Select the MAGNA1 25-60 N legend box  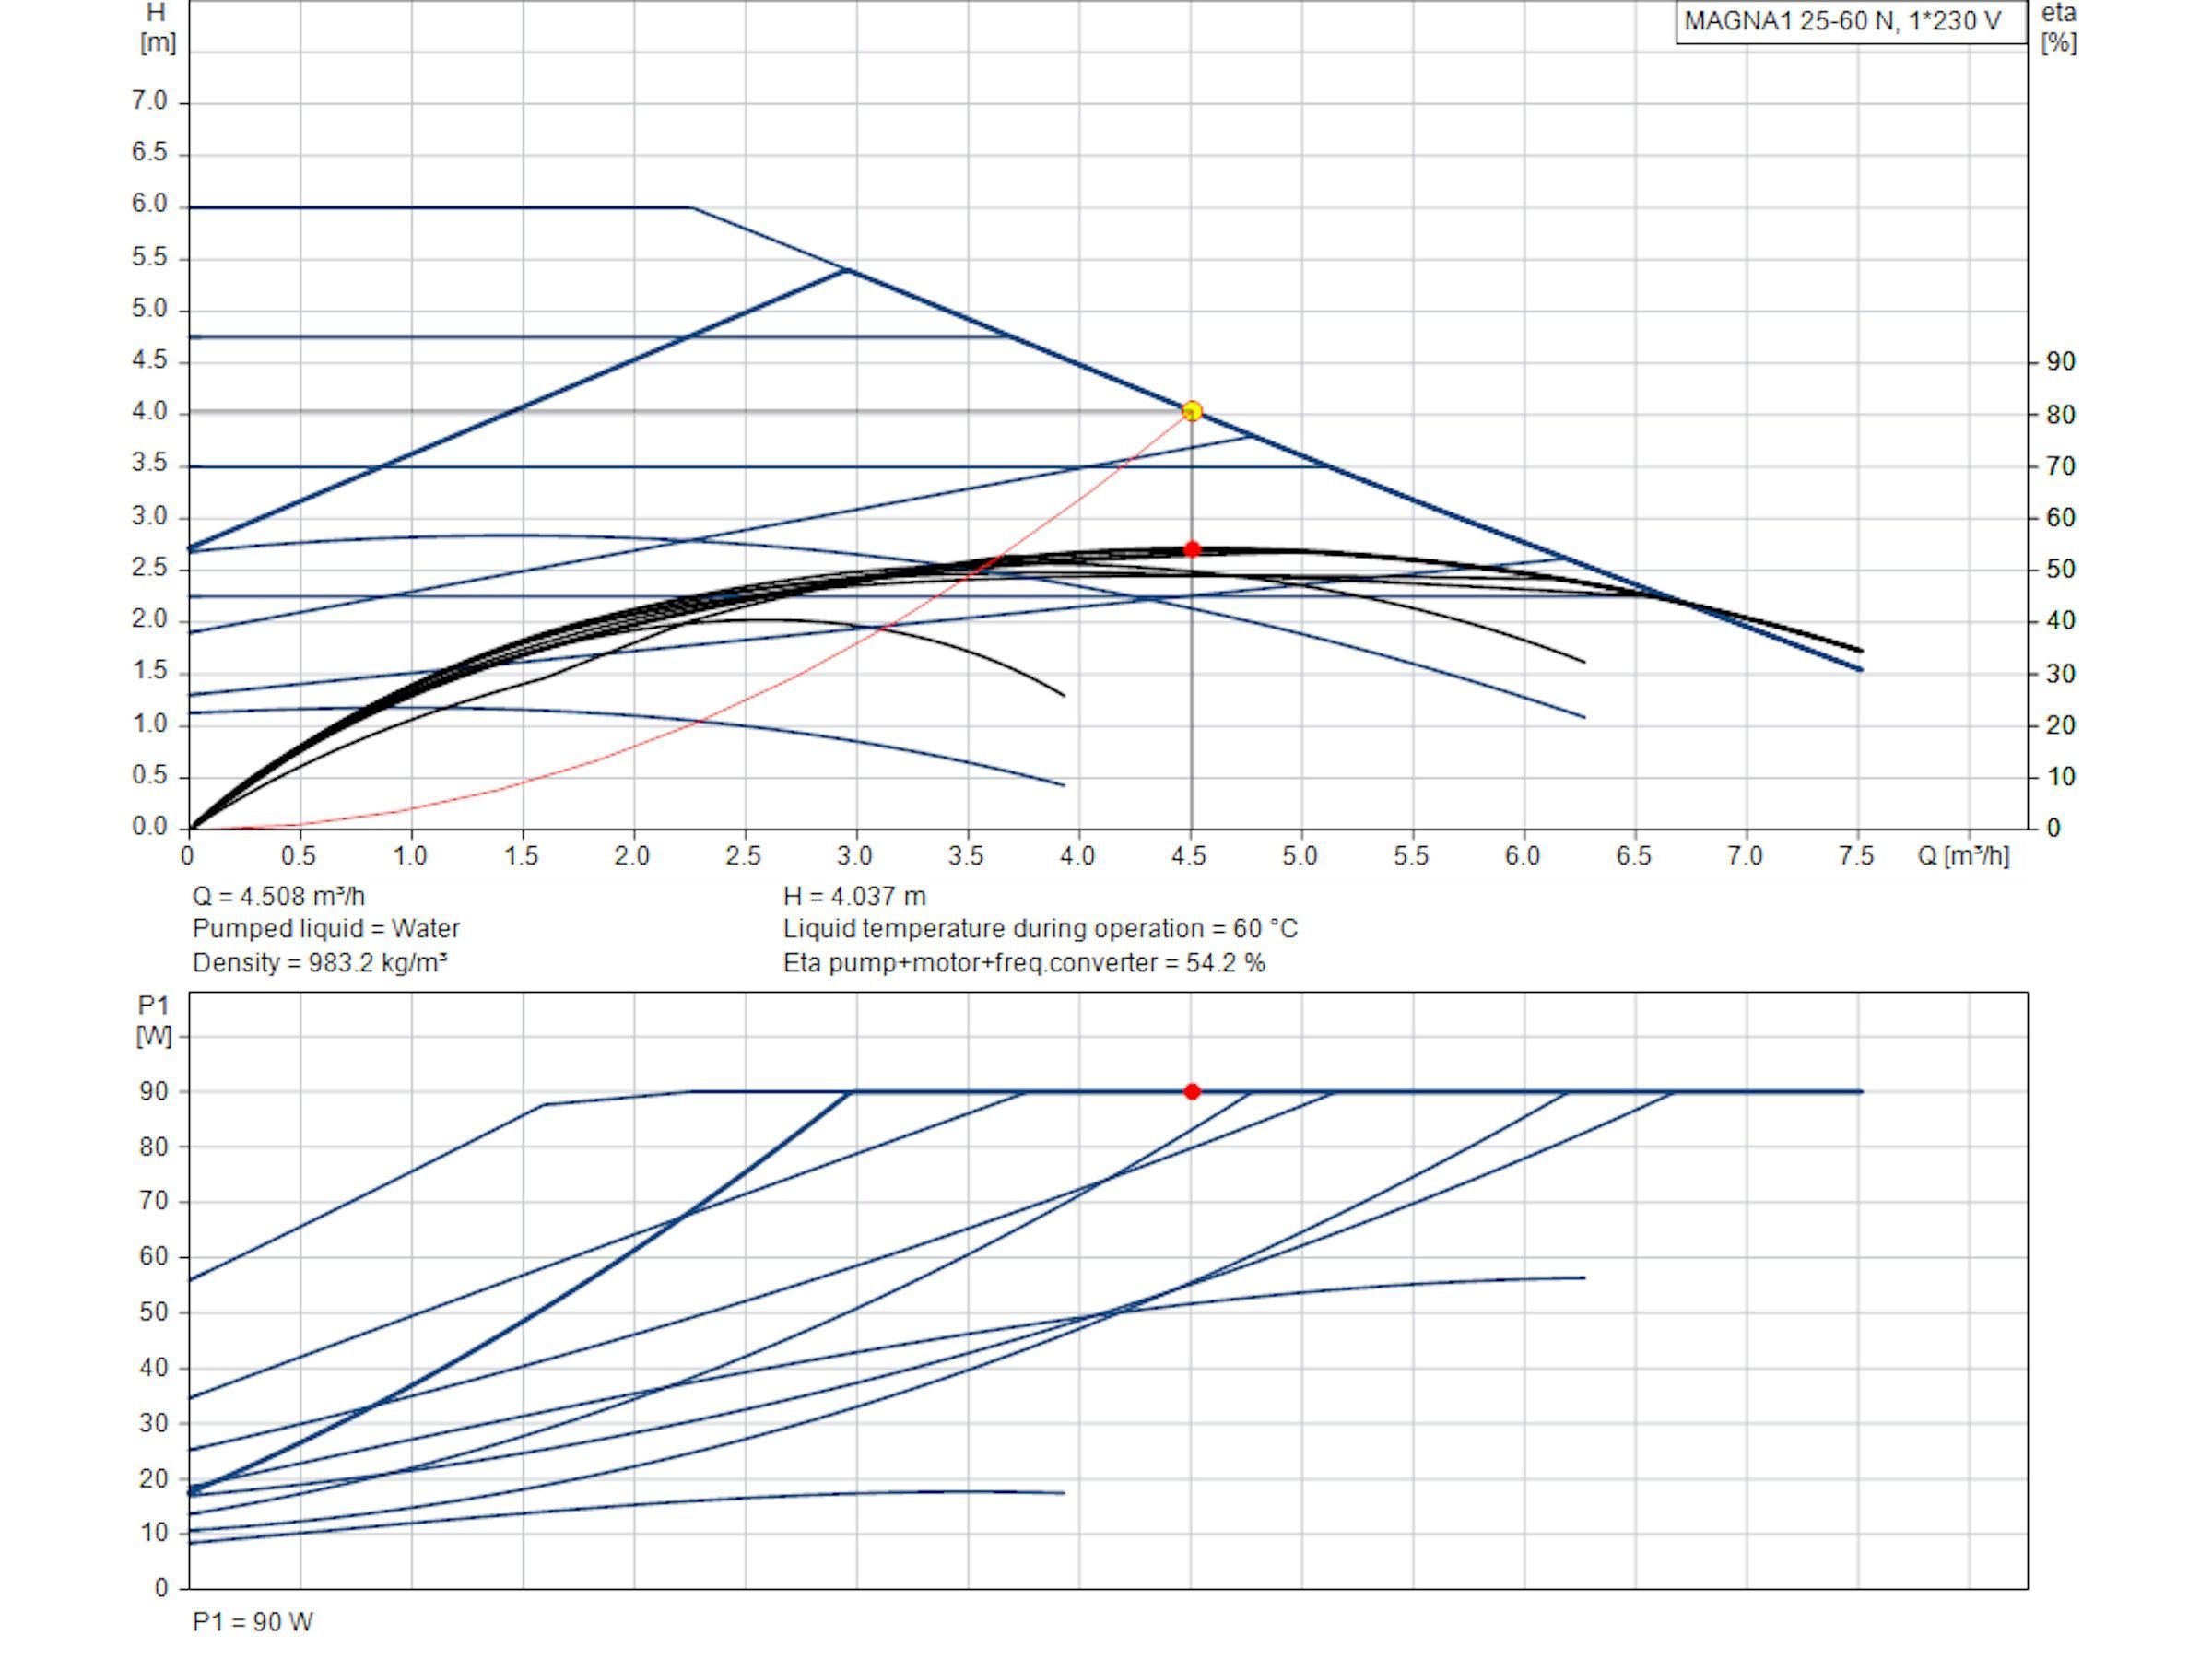tap(1851, 22)
